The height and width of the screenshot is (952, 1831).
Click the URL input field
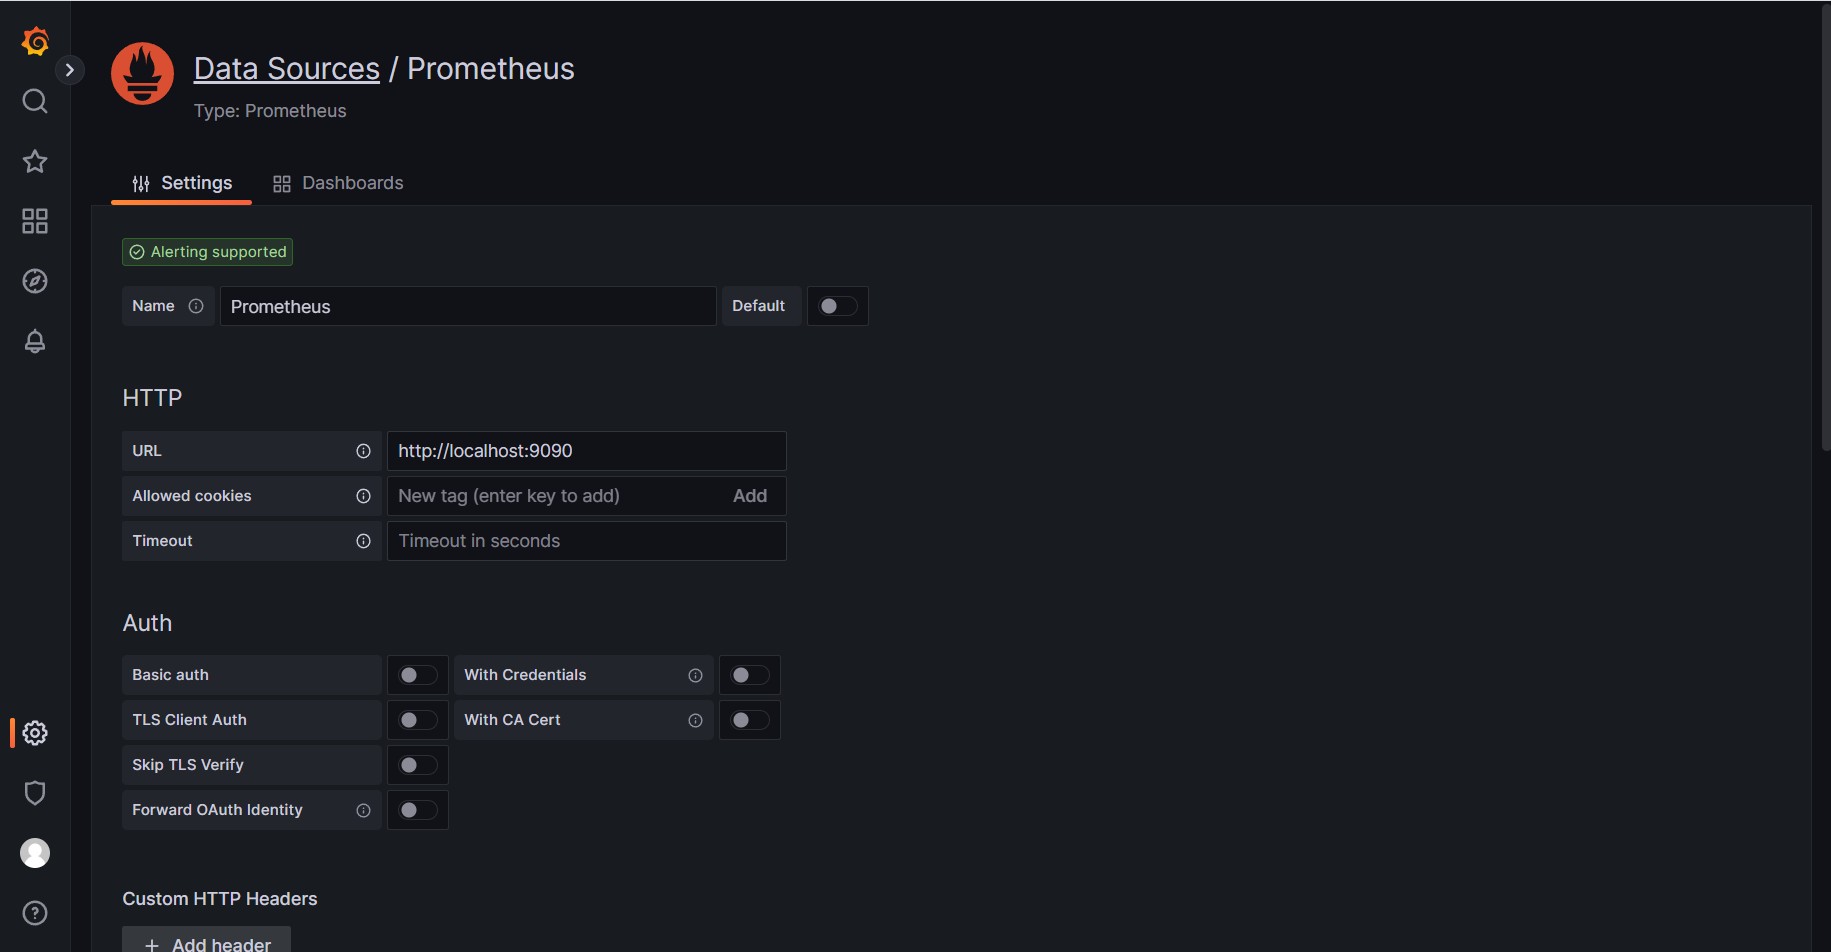click(x=586, y=451)
